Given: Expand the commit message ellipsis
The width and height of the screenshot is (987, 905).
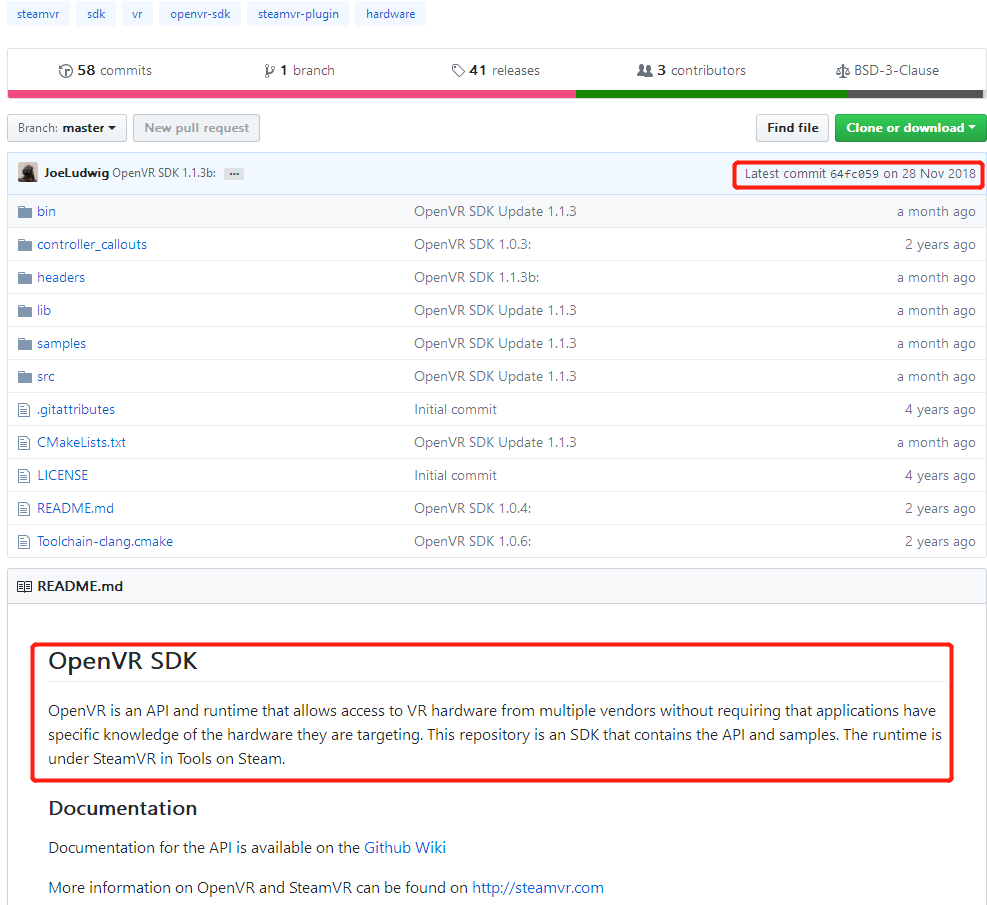Looking at the screenshot, I should [x=234, y=174].
